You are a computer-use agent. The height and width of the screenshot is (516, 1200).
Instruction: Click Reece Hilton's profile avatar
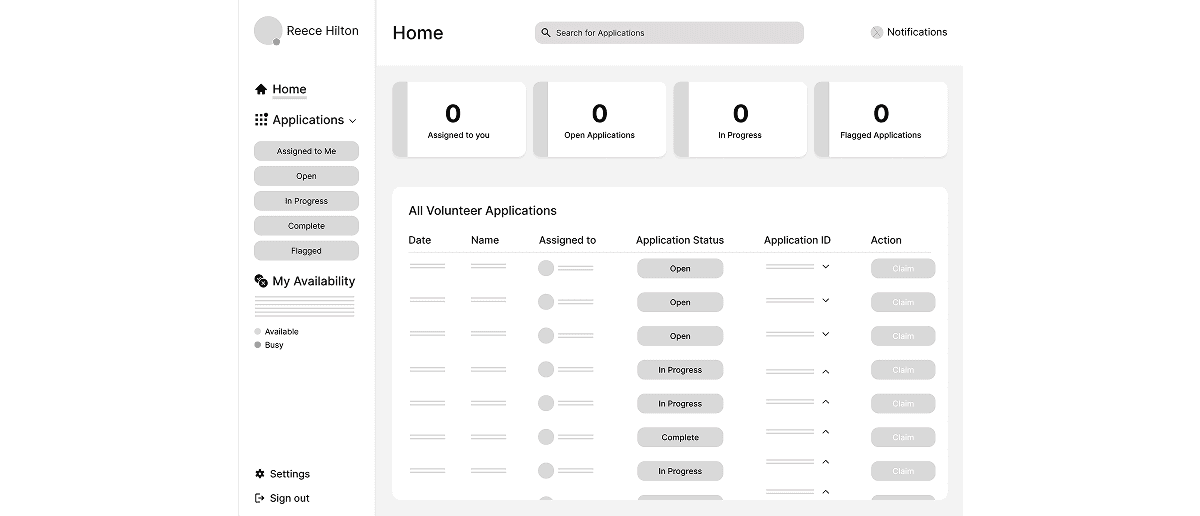click(x=268, y=31)
